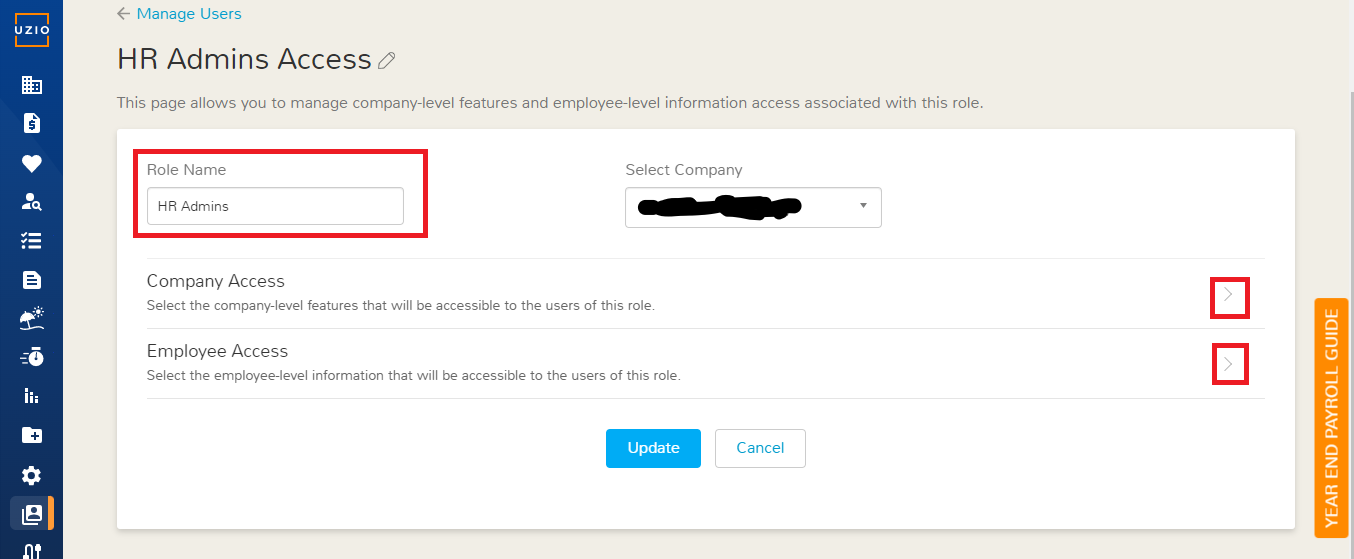This screenshot has width=1354, height=559.
Task: Expand the Employee Access section chevron
Action: 1229,365
